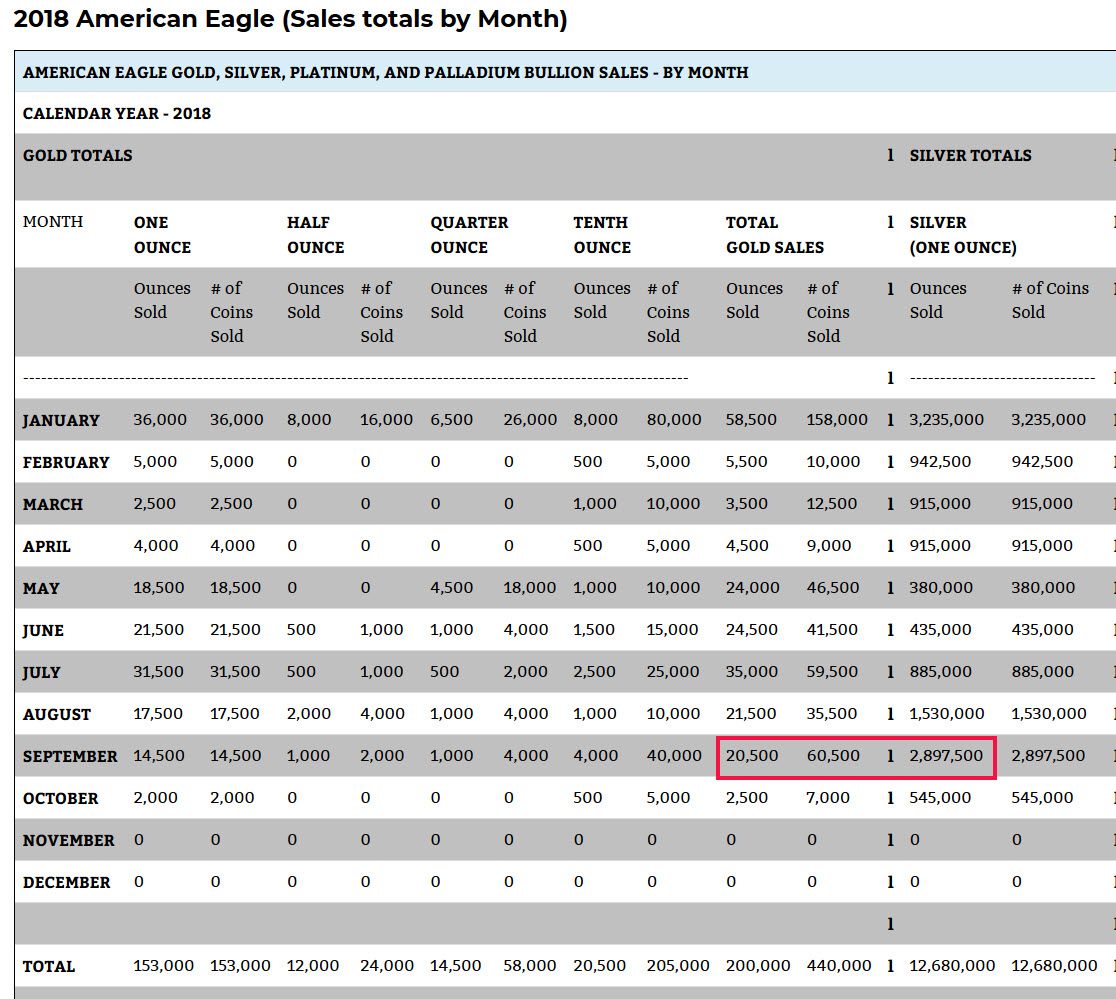This screenshot has height=999, width=1116.
Task: Click January's total gold ounces "58,500"
Action: click(752, 420)
